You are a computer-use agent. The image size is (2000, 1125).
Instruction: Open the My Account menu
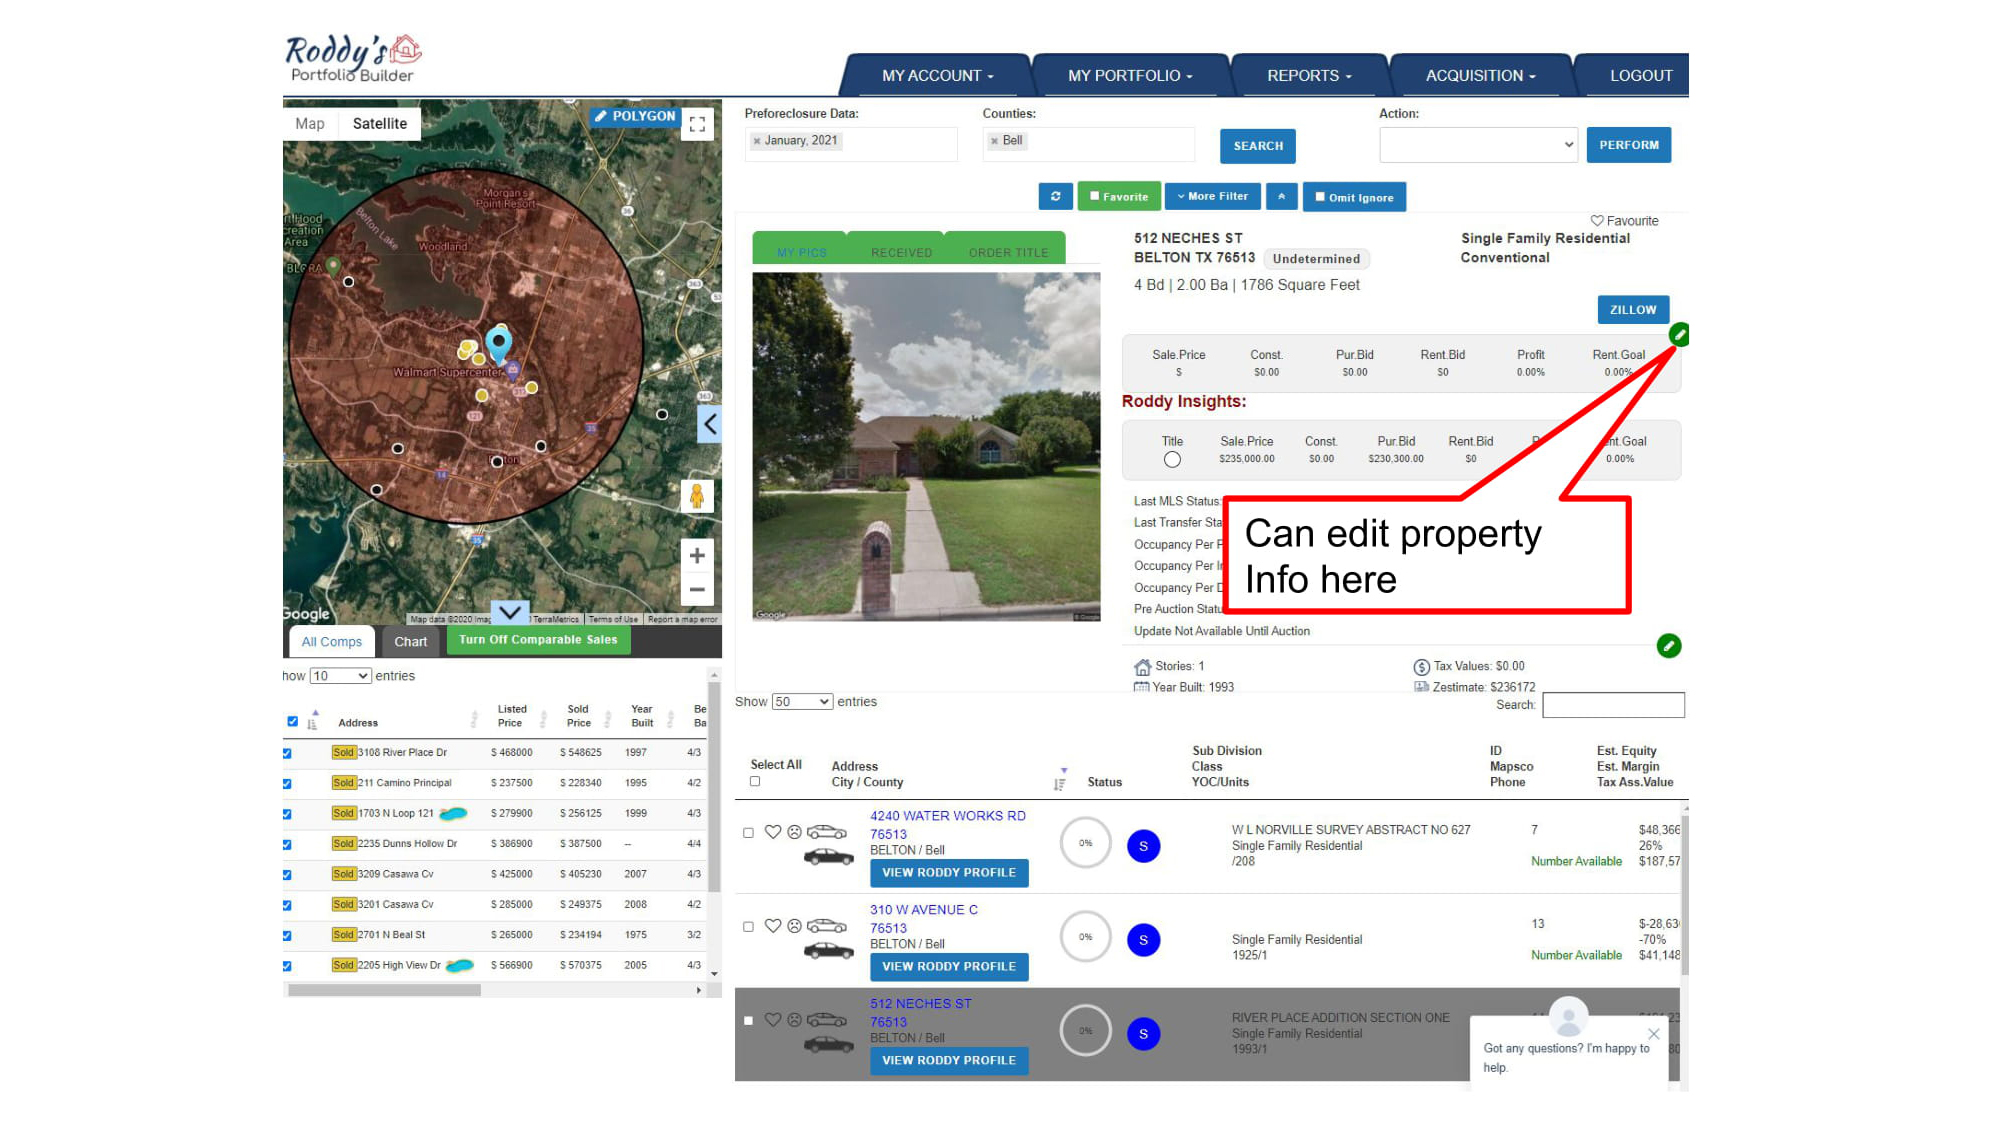point(937,76)
